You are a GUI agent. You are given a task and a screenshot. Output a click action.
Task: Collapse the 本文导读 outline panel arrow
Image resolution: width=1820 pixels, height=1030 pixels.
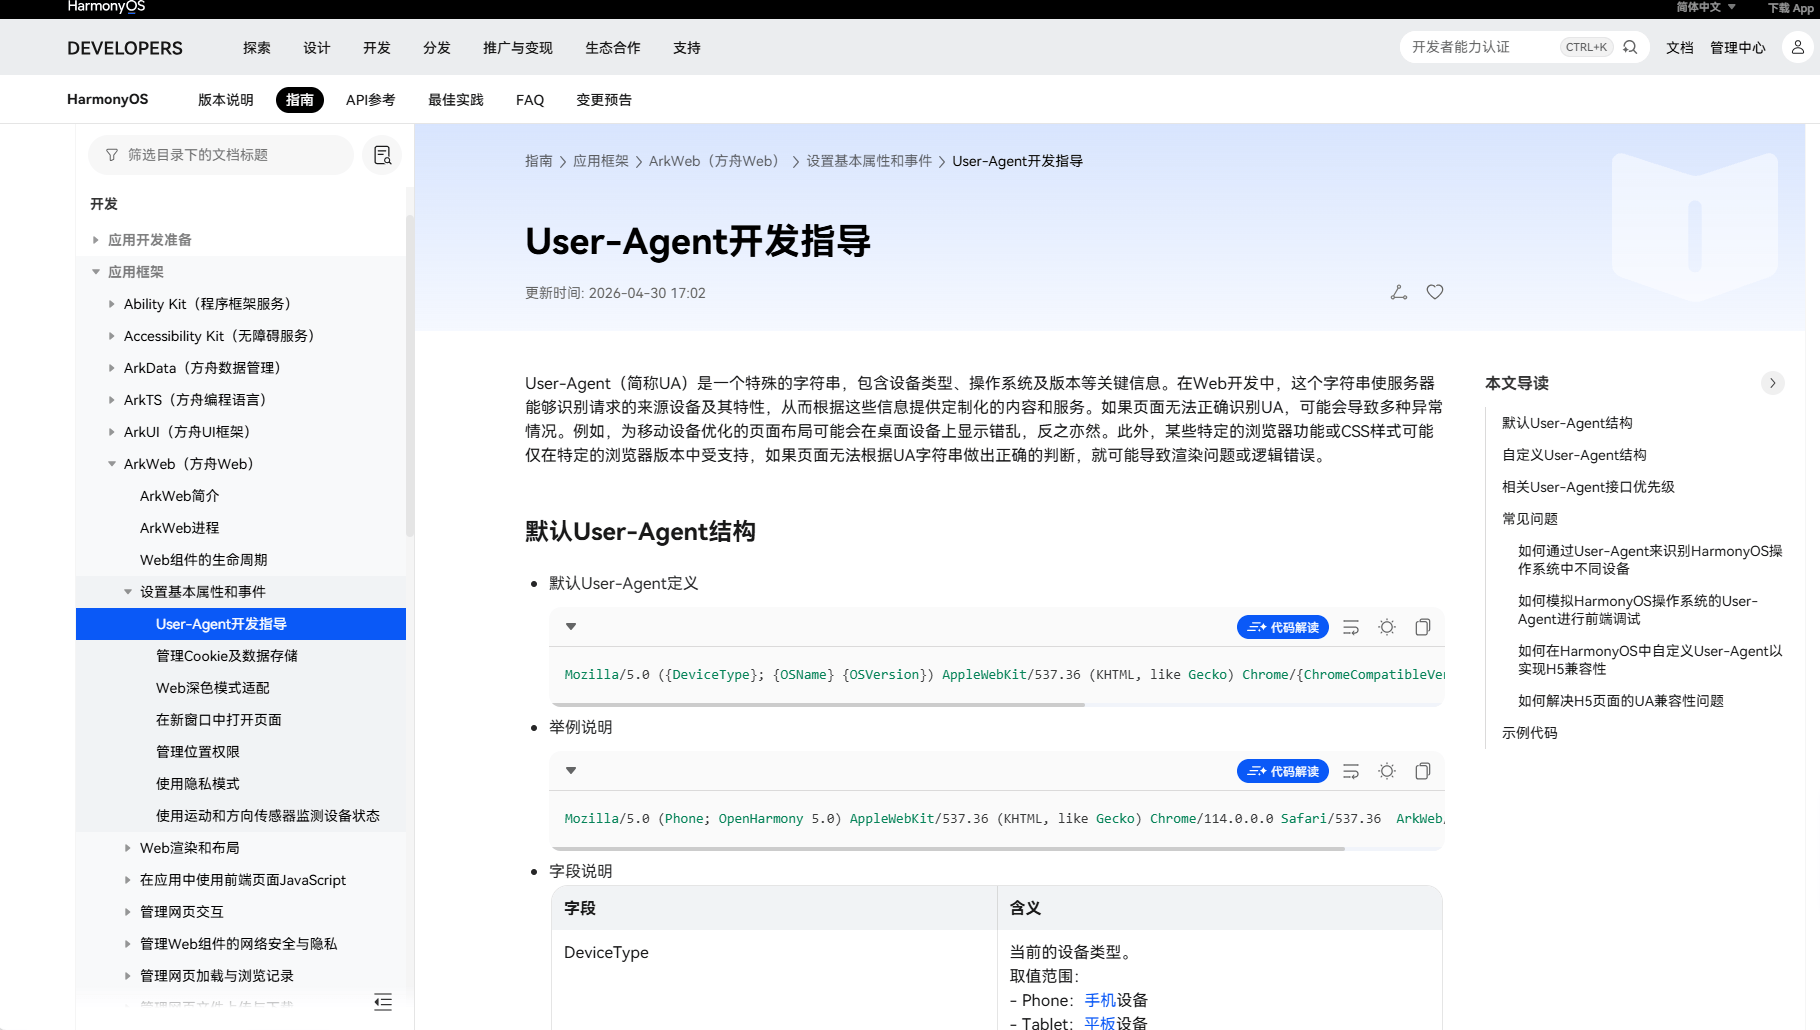1772,383
